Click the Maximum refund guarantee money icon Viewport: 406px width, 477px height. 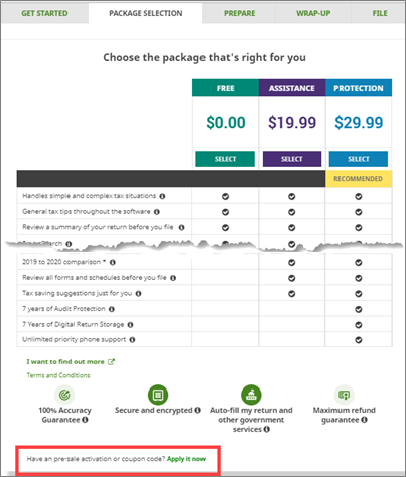point(344,395)
